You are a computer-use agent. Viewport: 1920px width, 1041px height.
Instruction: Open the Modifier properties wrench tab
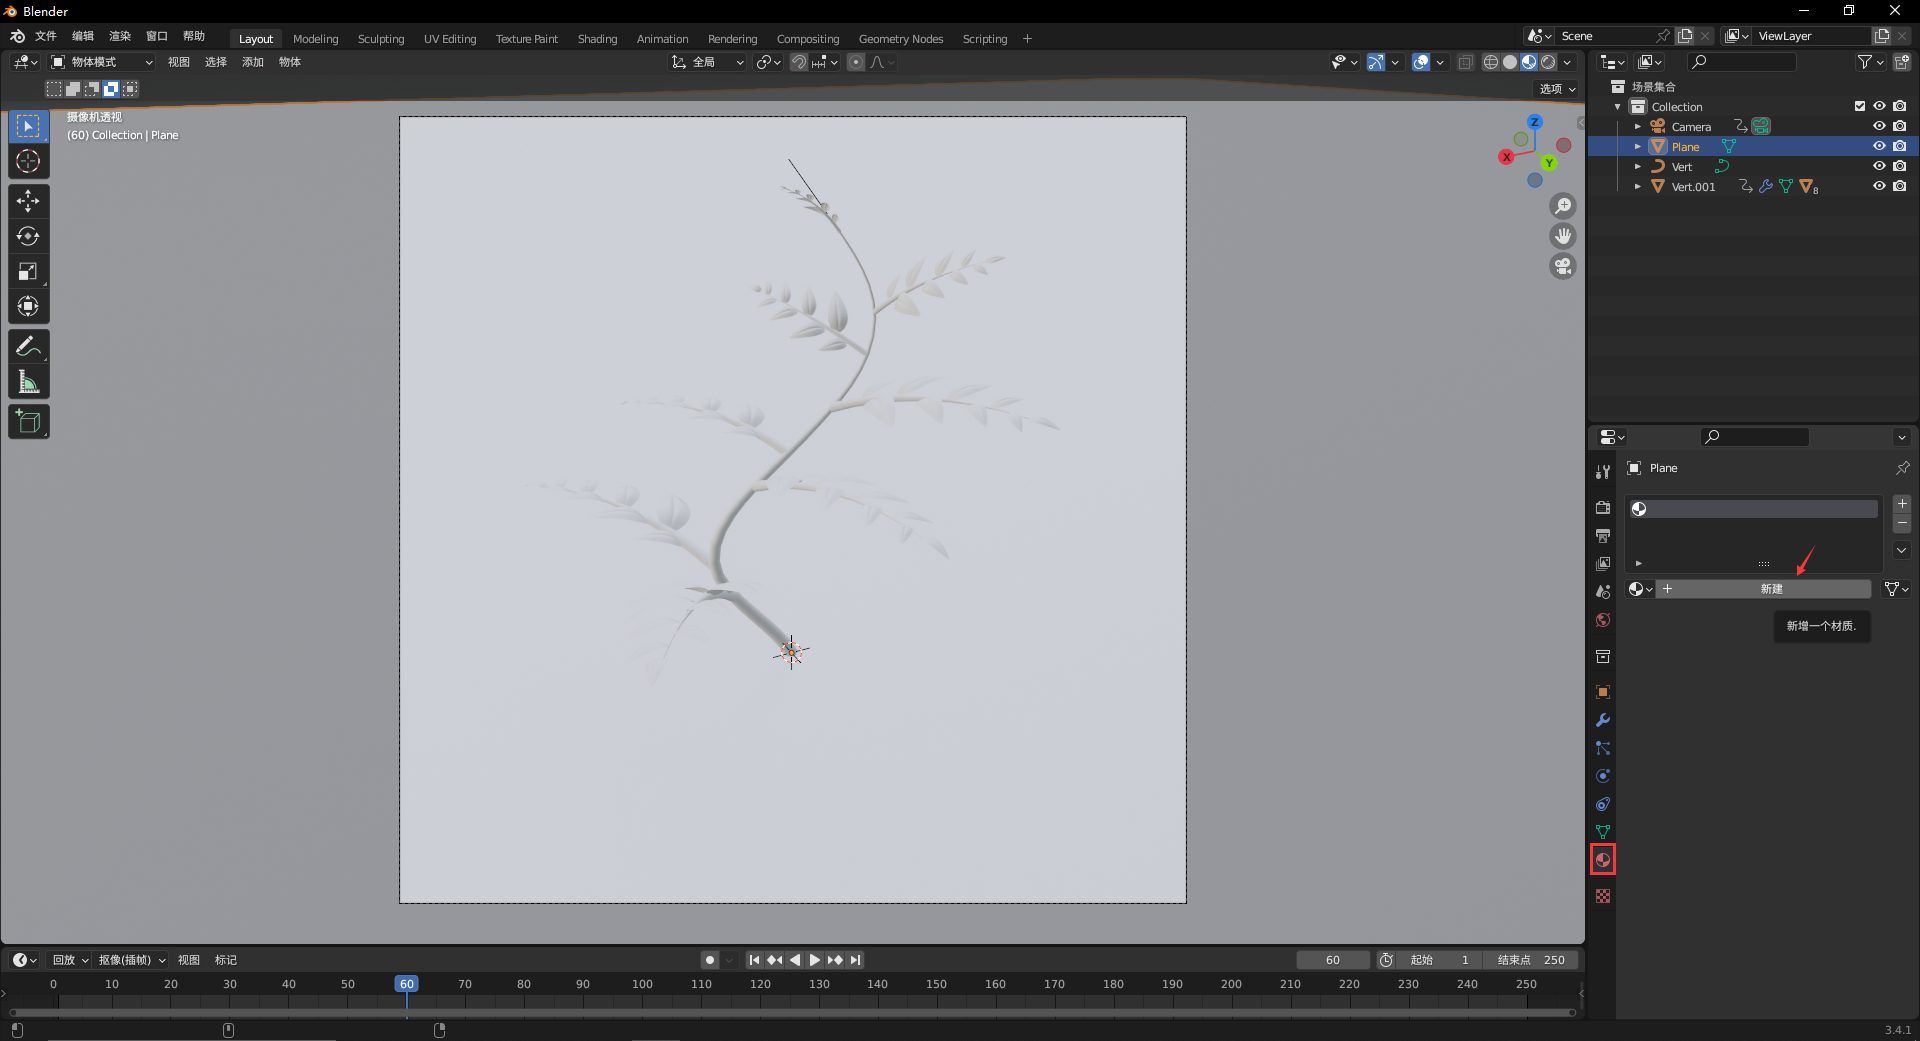[x=1603, y=720]
